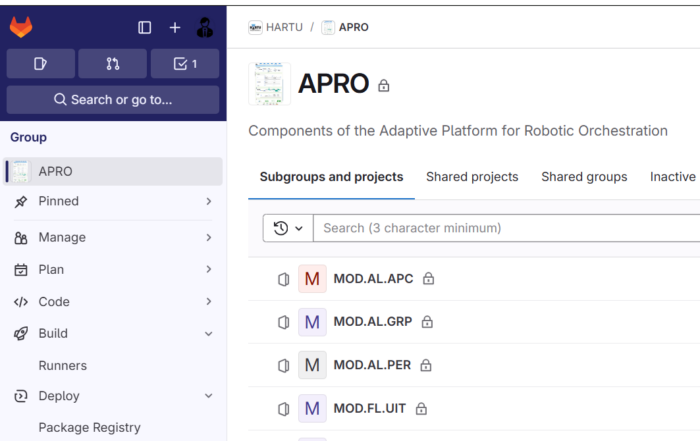Open MOD.AL.GRP project
The height and width of the screenshot is (441, 700).
tap(373, 321)
